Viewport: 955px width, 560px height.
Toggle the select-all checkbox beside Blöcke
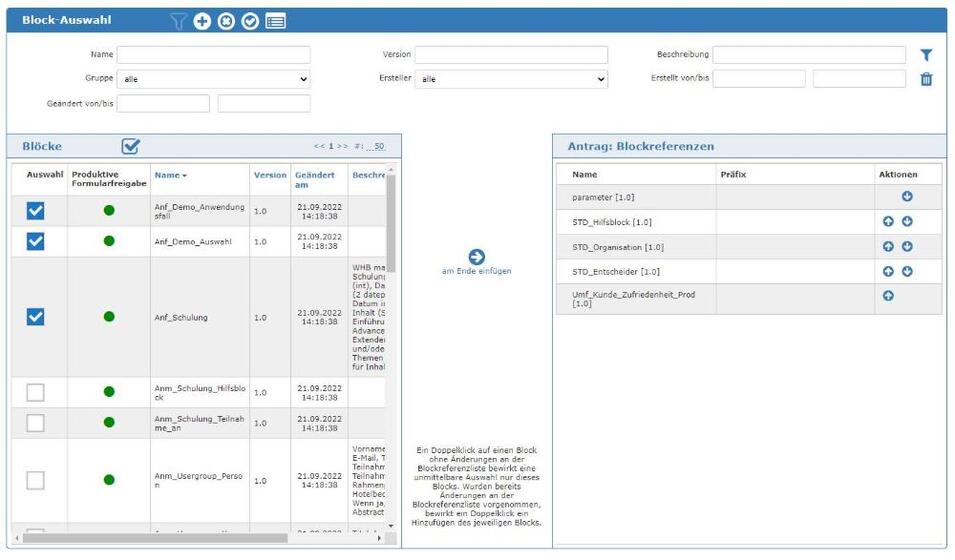pos(131,147)
